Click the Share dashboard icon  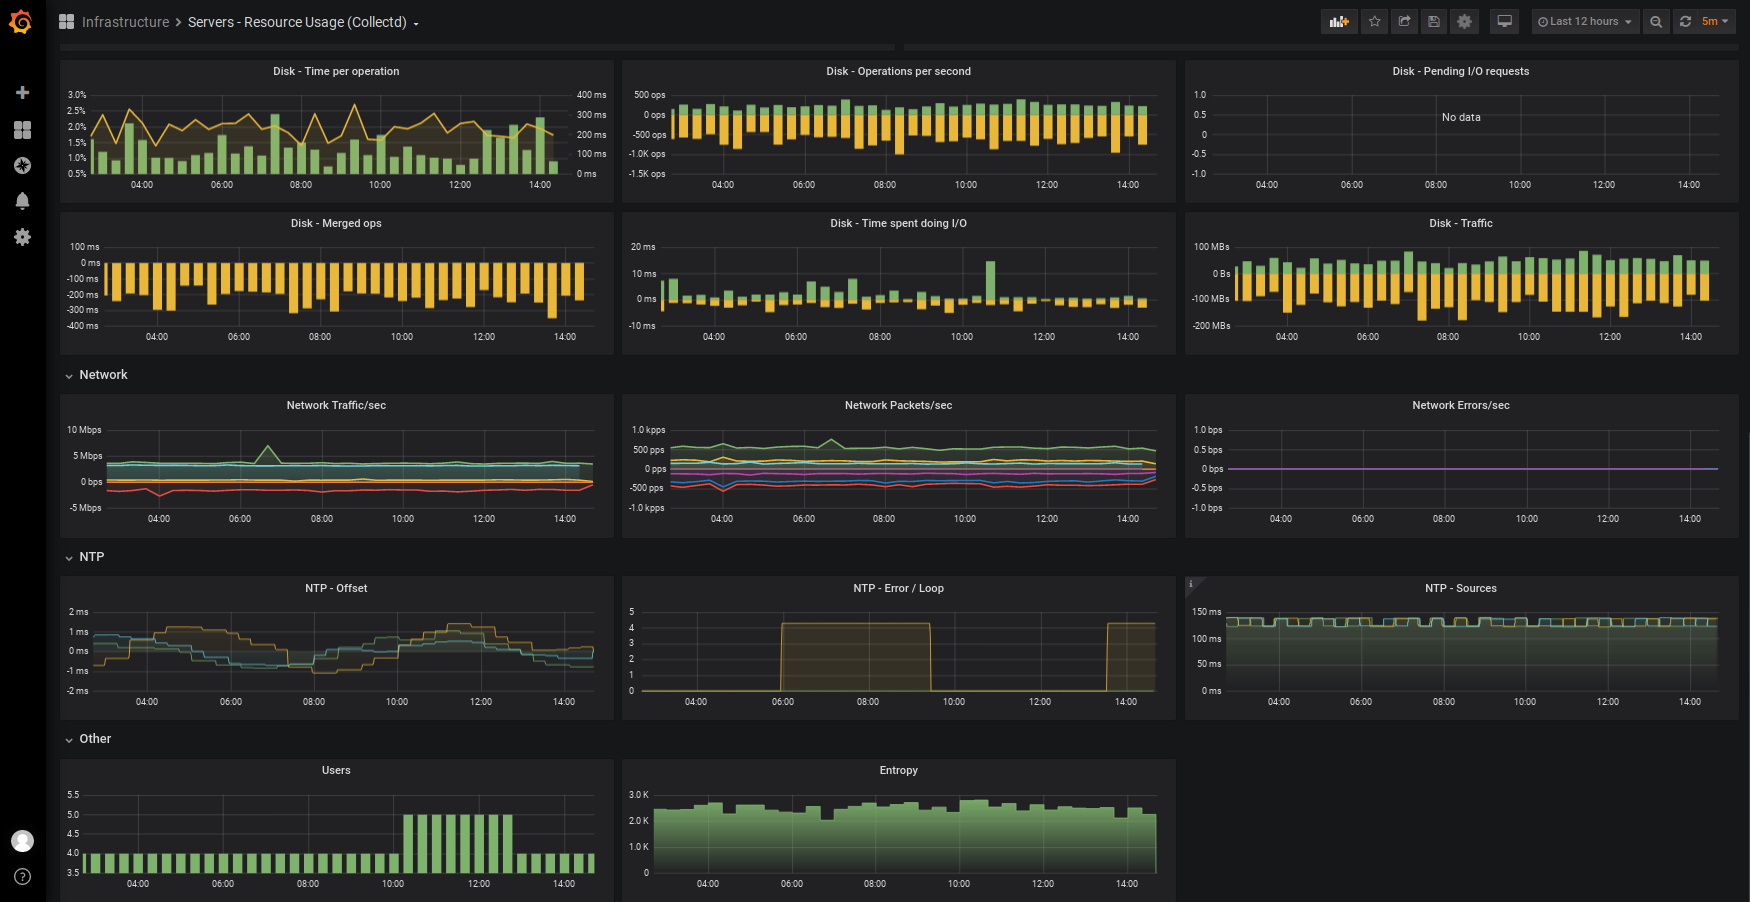pos(1404,22)
